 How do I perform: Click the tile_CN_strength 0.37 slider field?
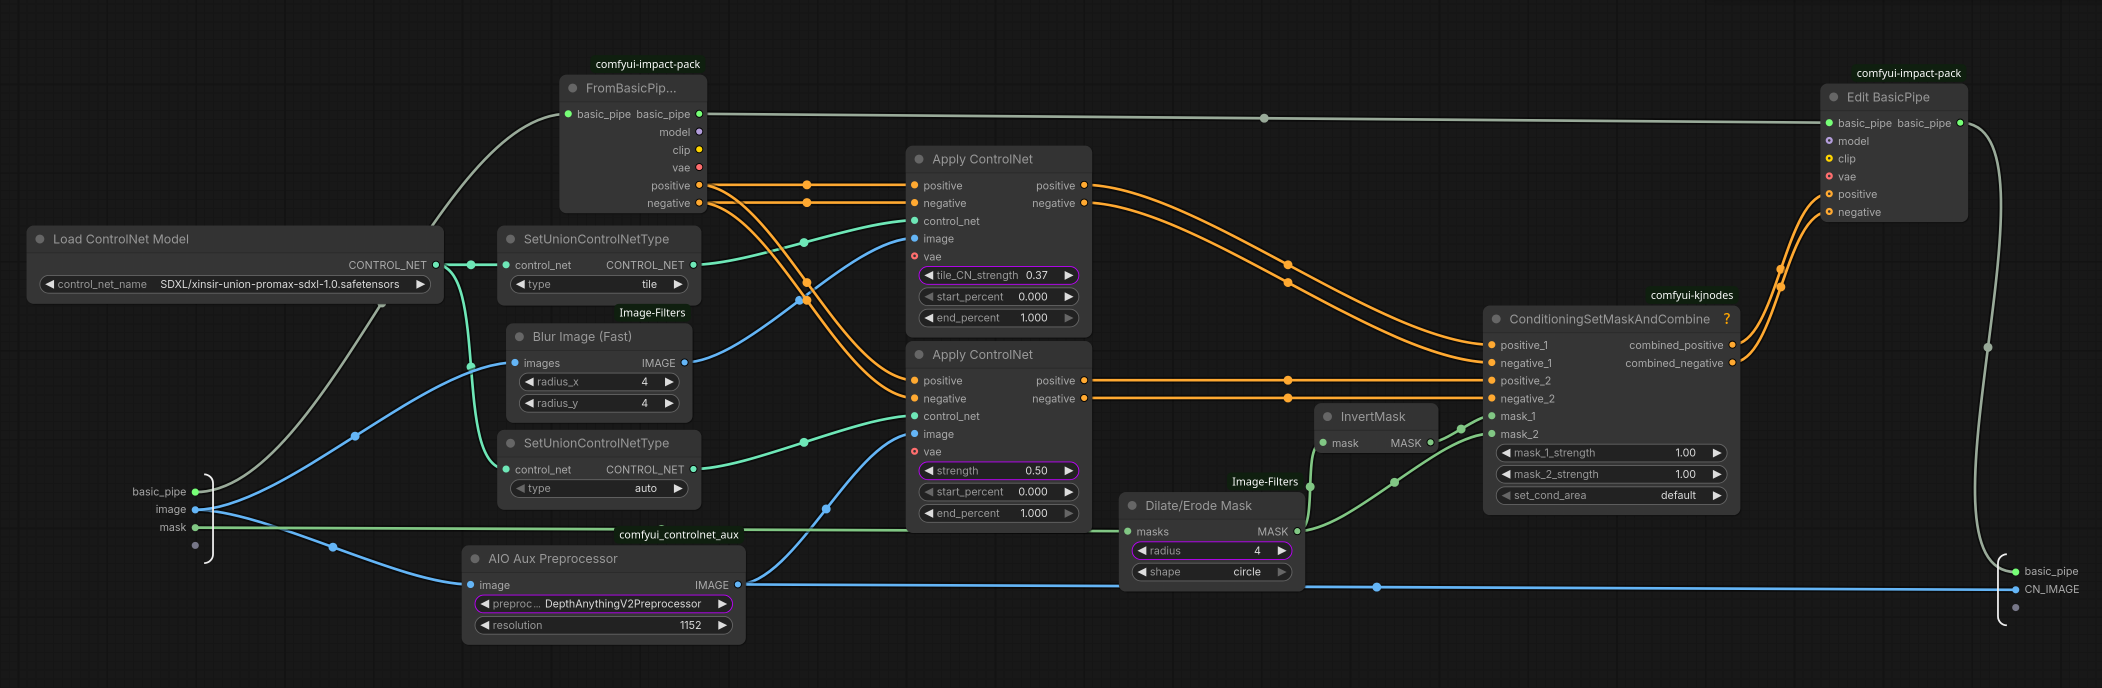click(x=998, y=275)
